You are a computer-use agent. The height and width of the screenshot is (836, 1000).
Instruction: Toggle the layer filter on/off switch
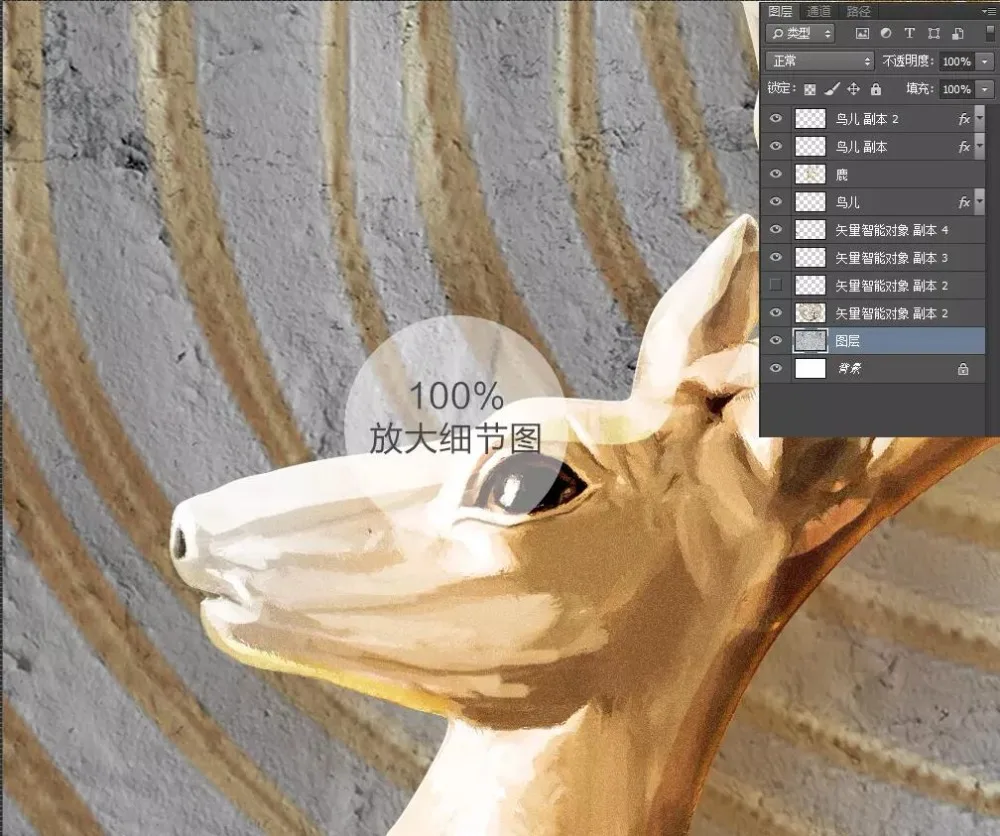click(990, 33)
